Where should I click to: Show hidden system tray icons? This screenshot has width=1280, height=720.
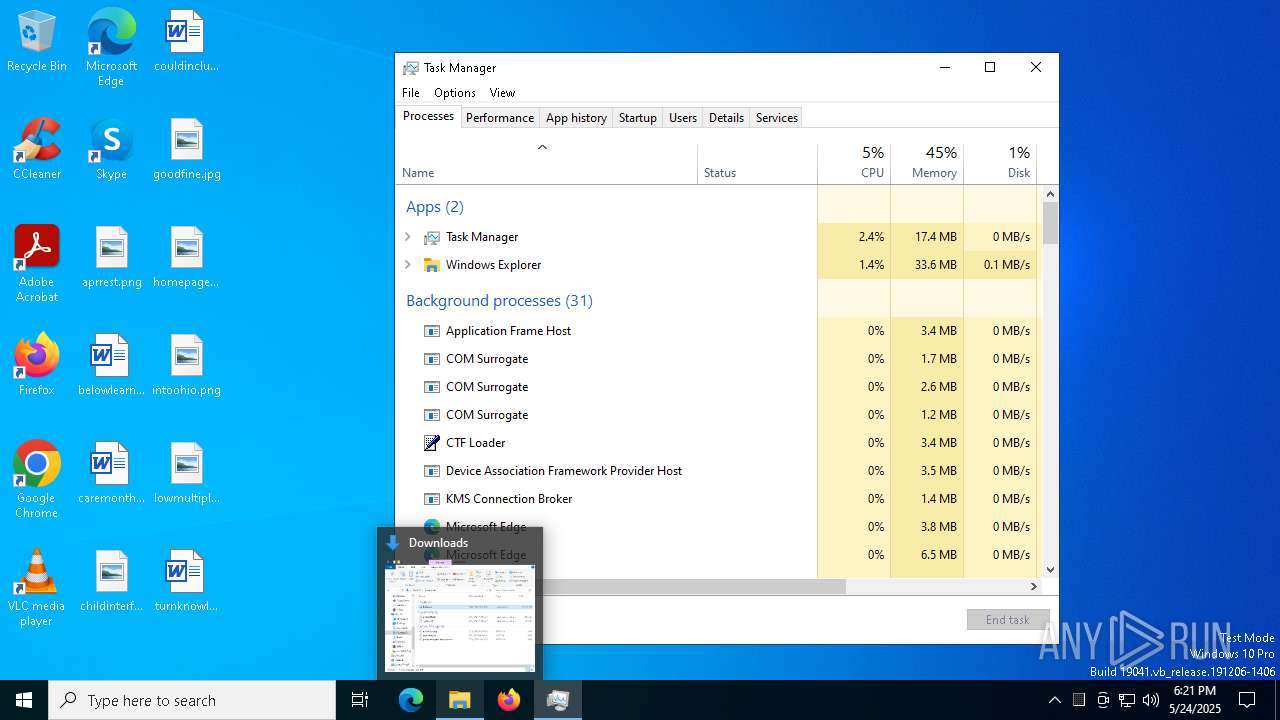point(1054,700)
